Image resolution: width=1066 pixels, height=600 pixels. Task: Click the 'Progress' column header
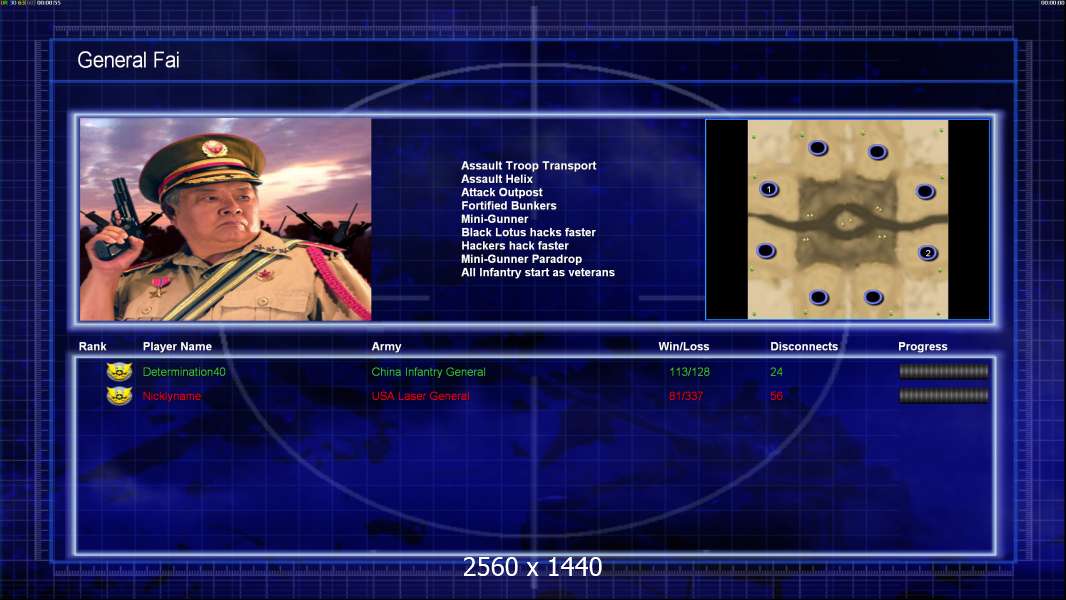923,347
